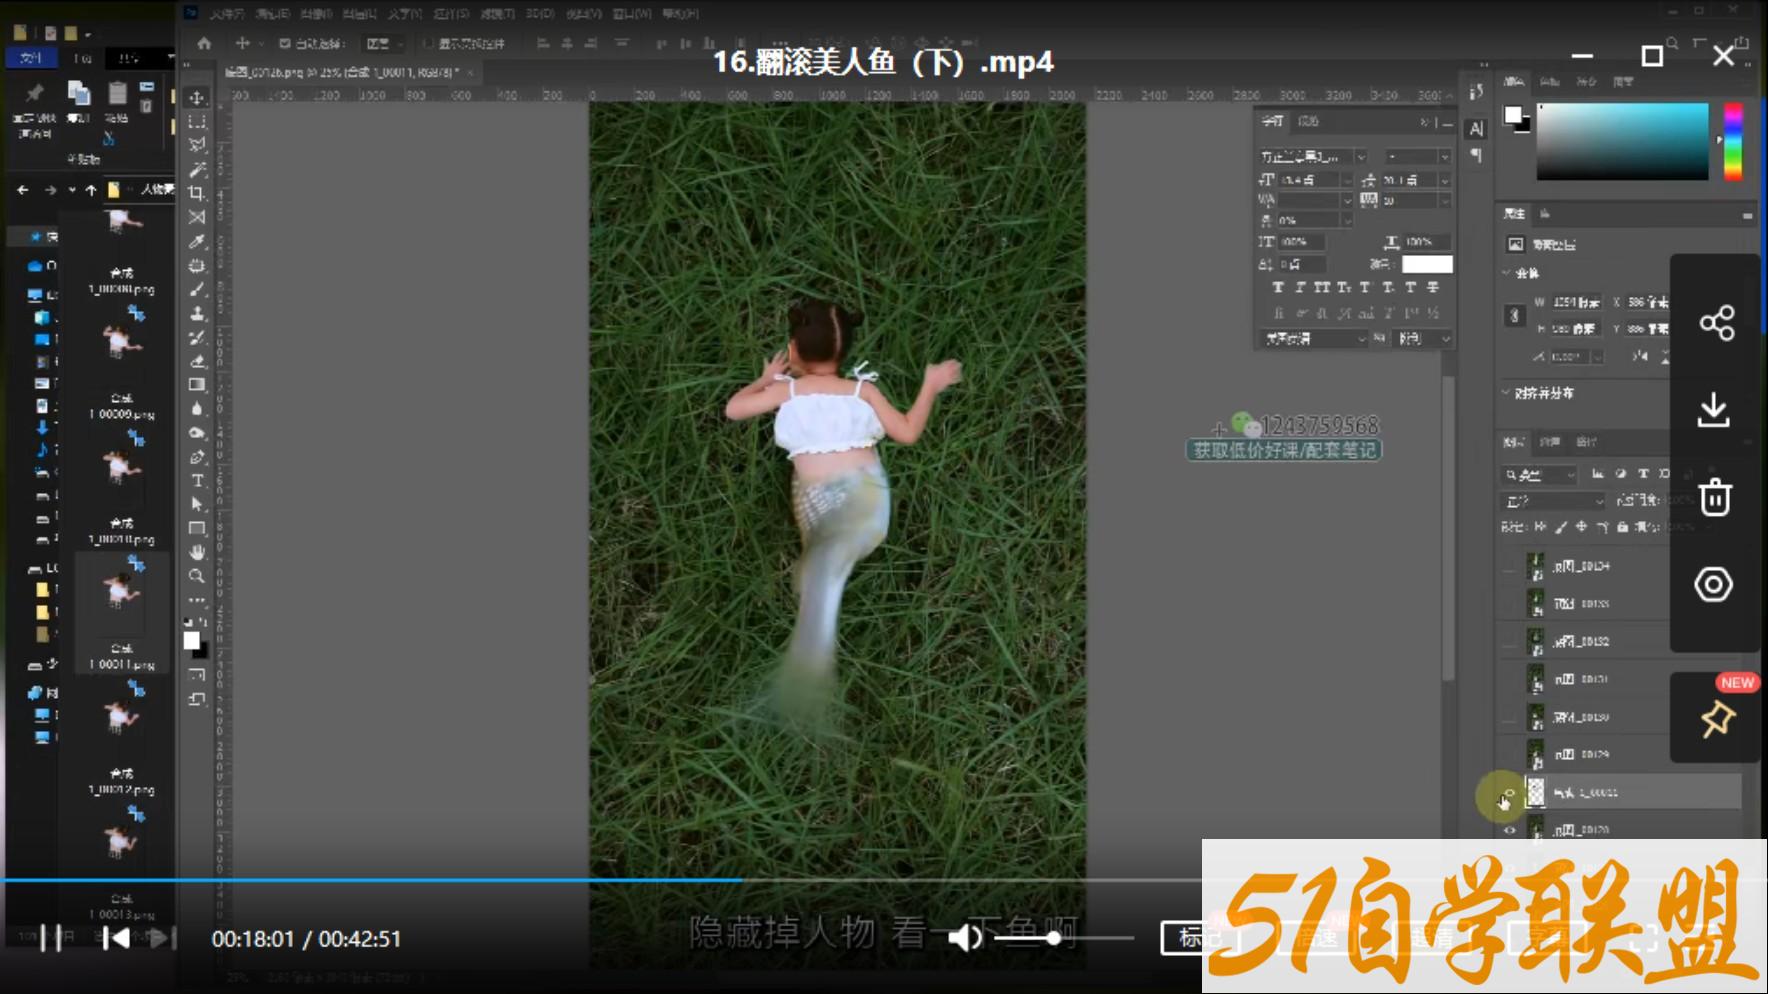The image size is (1768, 994).
Task: Select the Blur tool
Action: click(197, 409)
